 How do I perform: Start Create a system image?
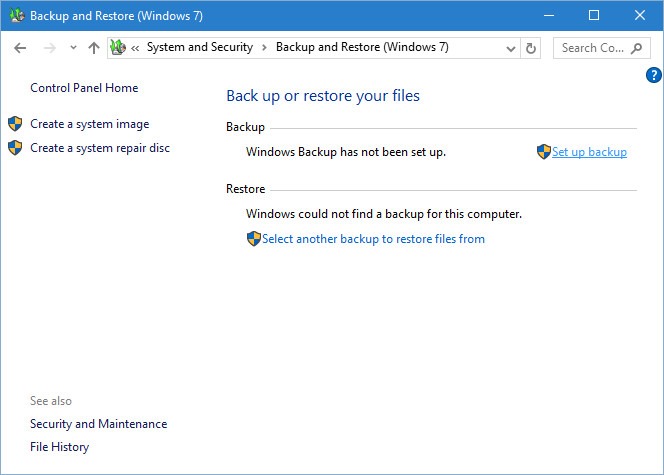[x=89, y=124]
